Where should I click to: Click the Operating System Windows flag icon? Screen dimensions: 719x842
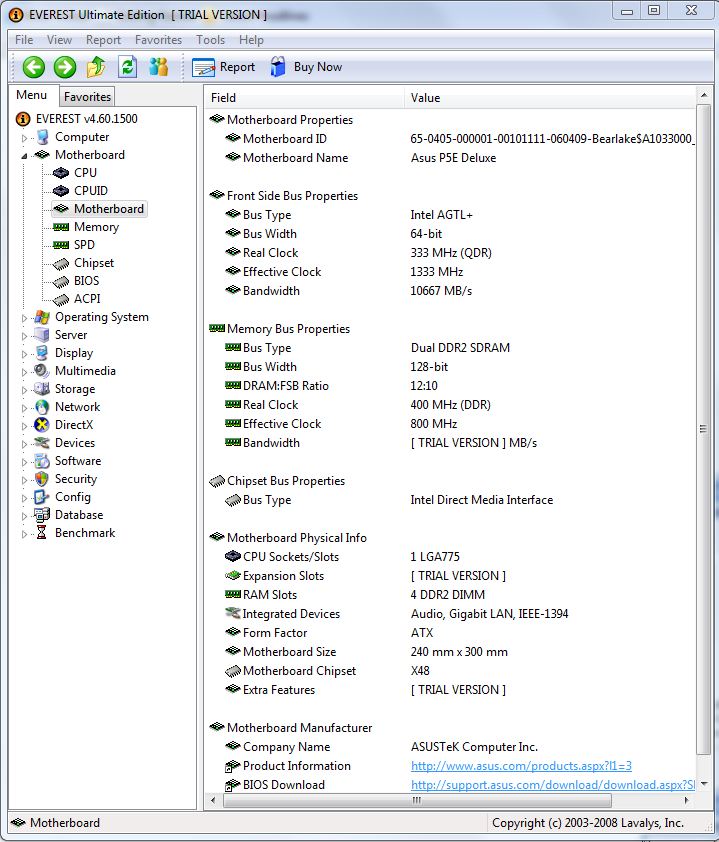point(42,317)
